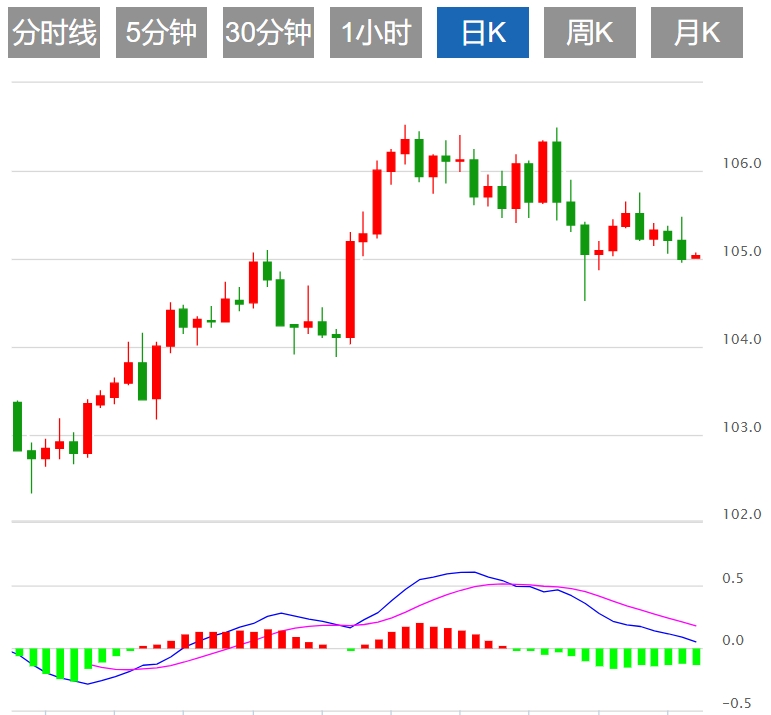
Task: Switch to the 分时线 tab
Action: point(54,32)
